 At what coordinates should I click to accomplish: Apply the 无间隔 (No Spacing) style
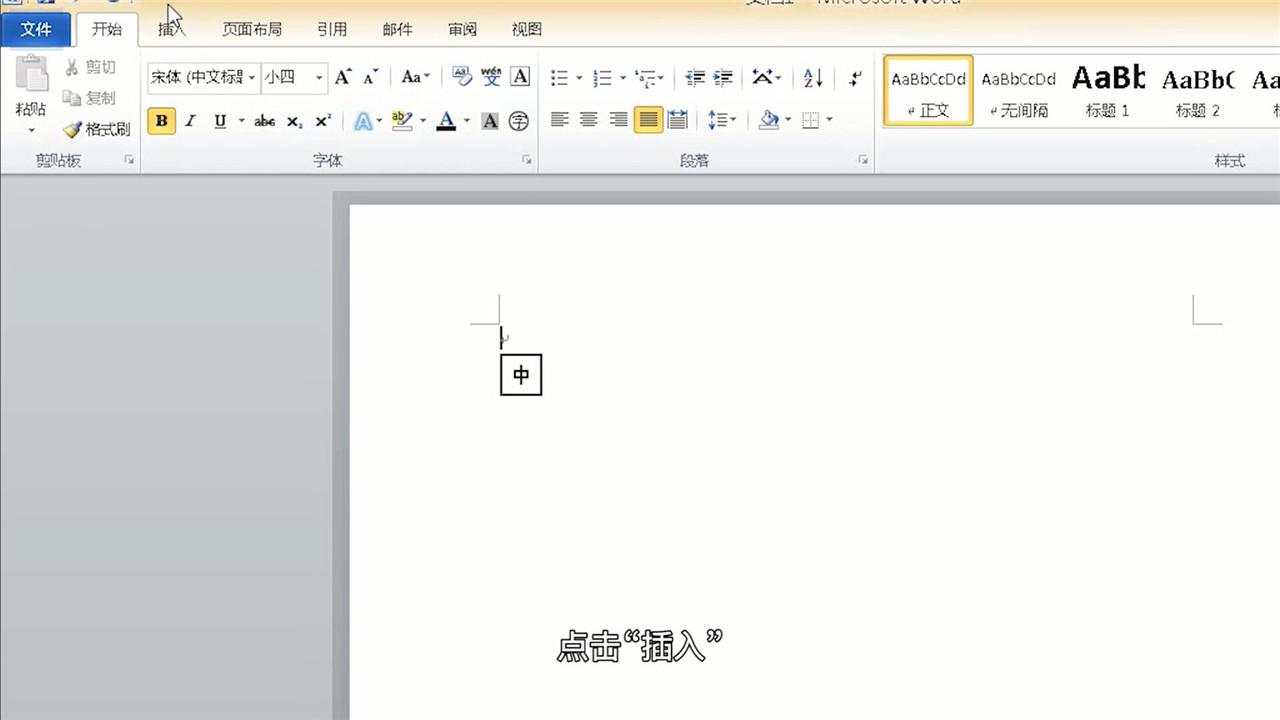click(x=1018, y=91)
